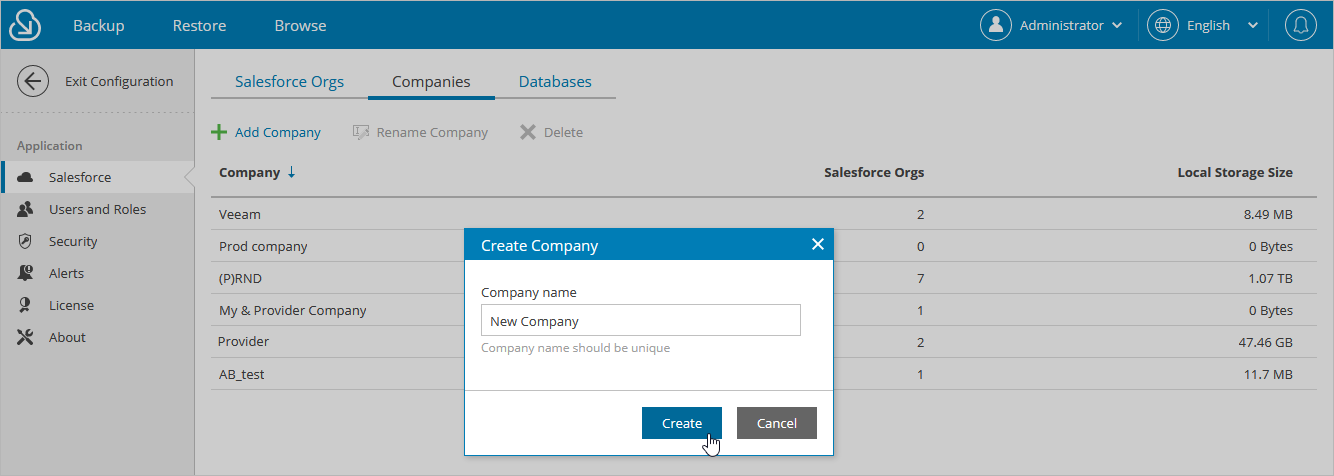1334x476 pixels.
Task: Focus the Company name input field
Action: pos(641,321)
